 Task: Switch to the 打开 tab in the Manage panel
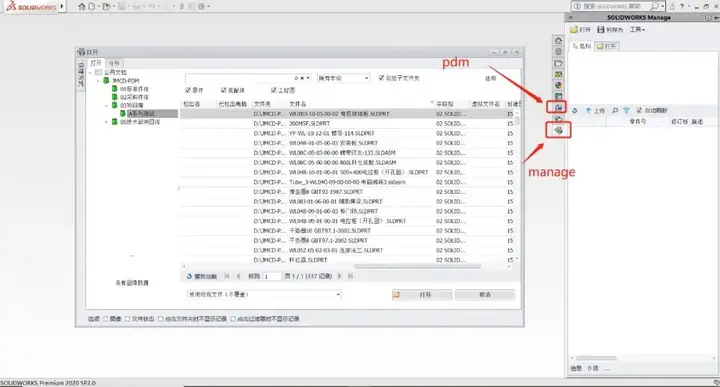(x=607, y=46)
